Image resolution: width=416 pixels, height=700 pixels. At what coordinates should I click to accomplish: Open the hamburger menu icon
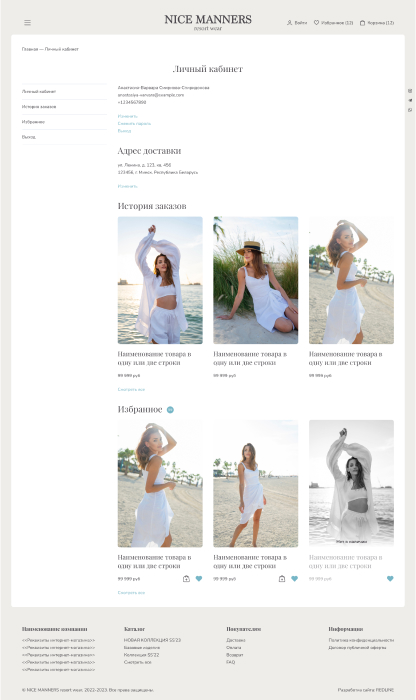(28, 22)
